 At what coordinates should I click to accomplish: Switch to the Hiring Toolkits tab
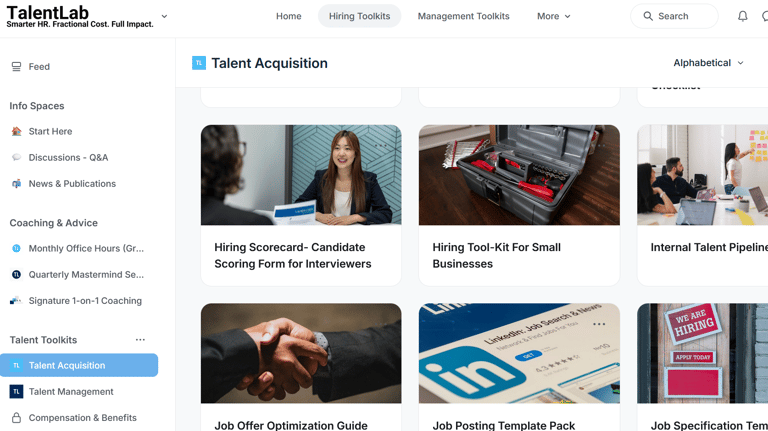pos(359,16)
